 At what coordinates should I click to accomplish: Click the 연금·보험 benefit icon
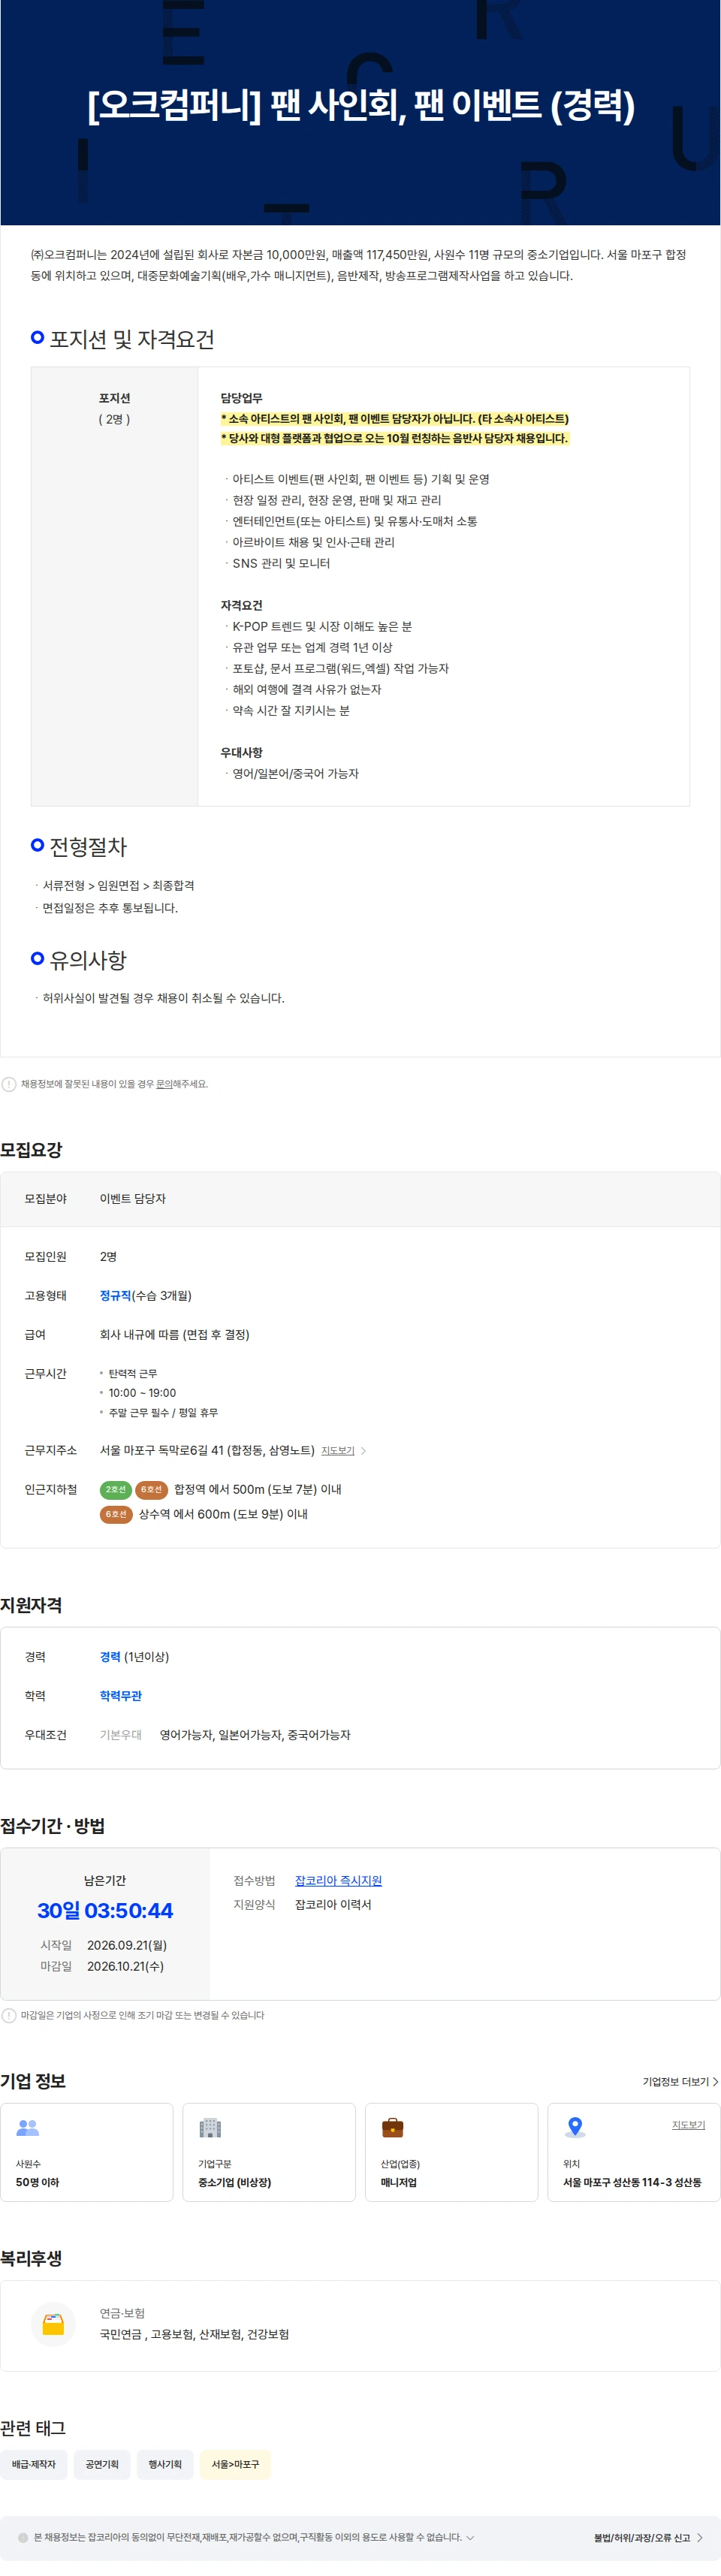coord(53,2324)
